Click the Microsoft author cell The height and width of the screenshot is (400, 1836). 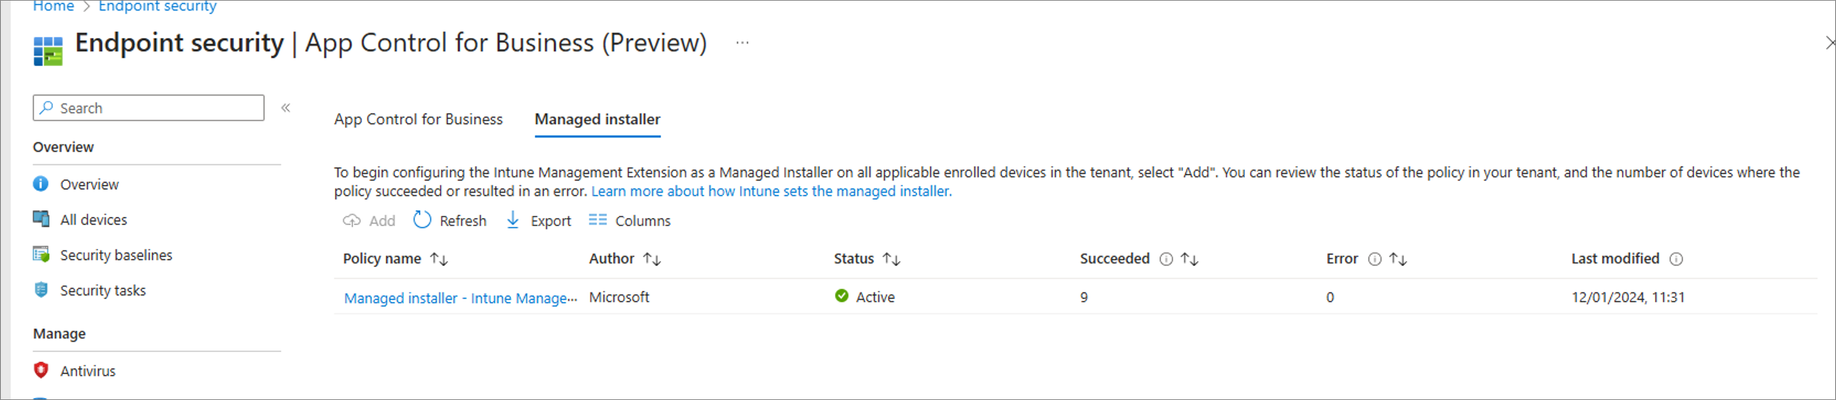pyautogui.click(x=619, y=297)
